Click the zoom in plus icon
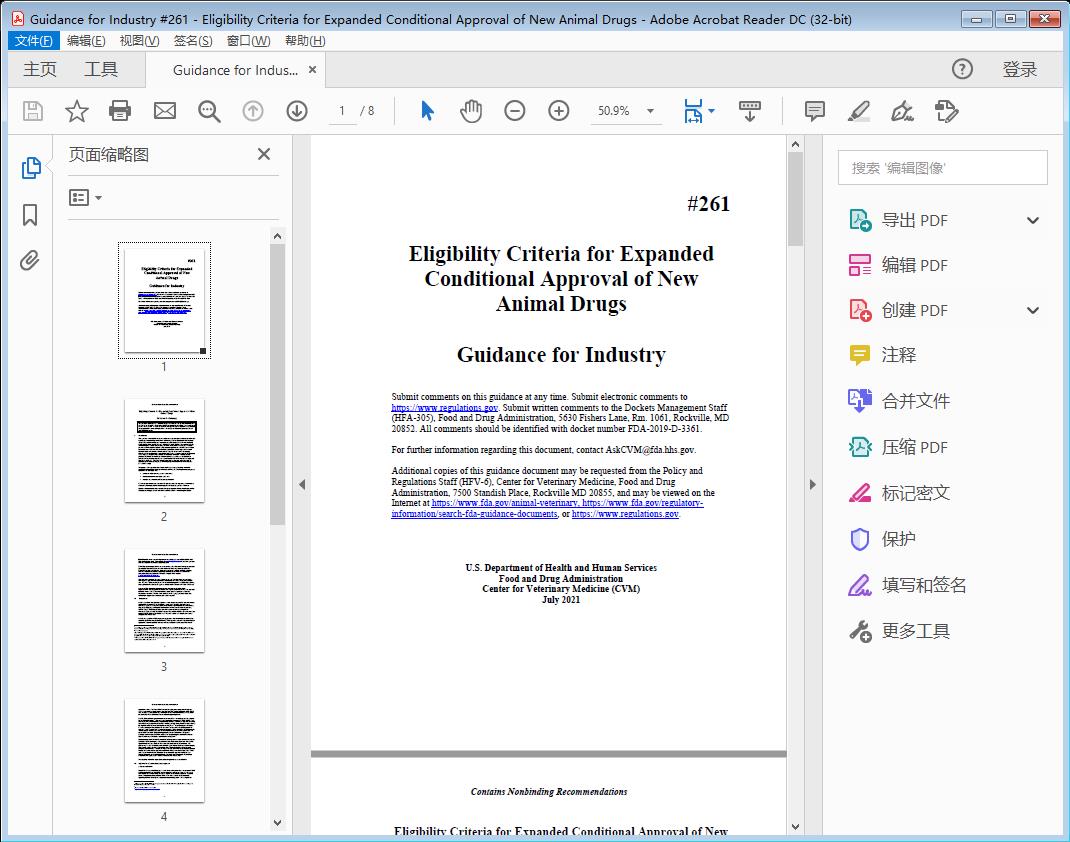 [559, 111]
